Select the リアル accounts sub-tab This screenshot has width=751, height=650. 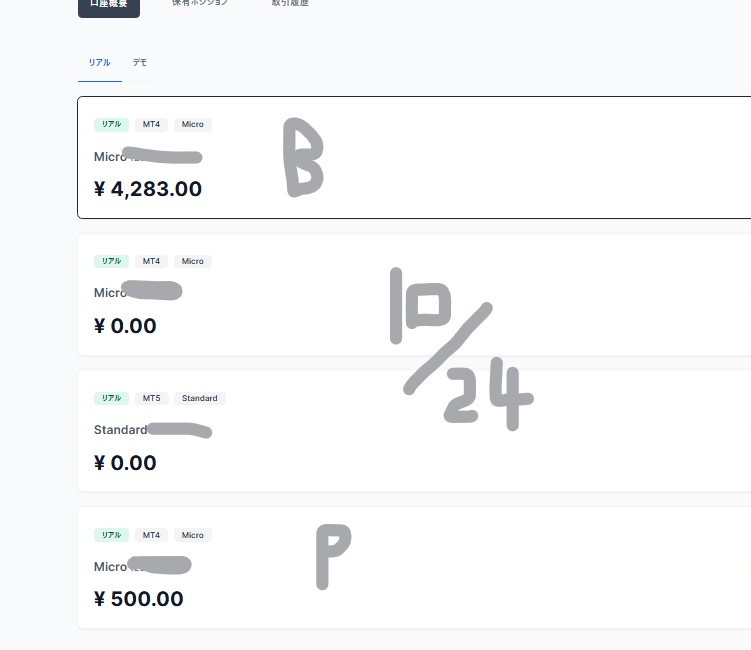[99, 63]
